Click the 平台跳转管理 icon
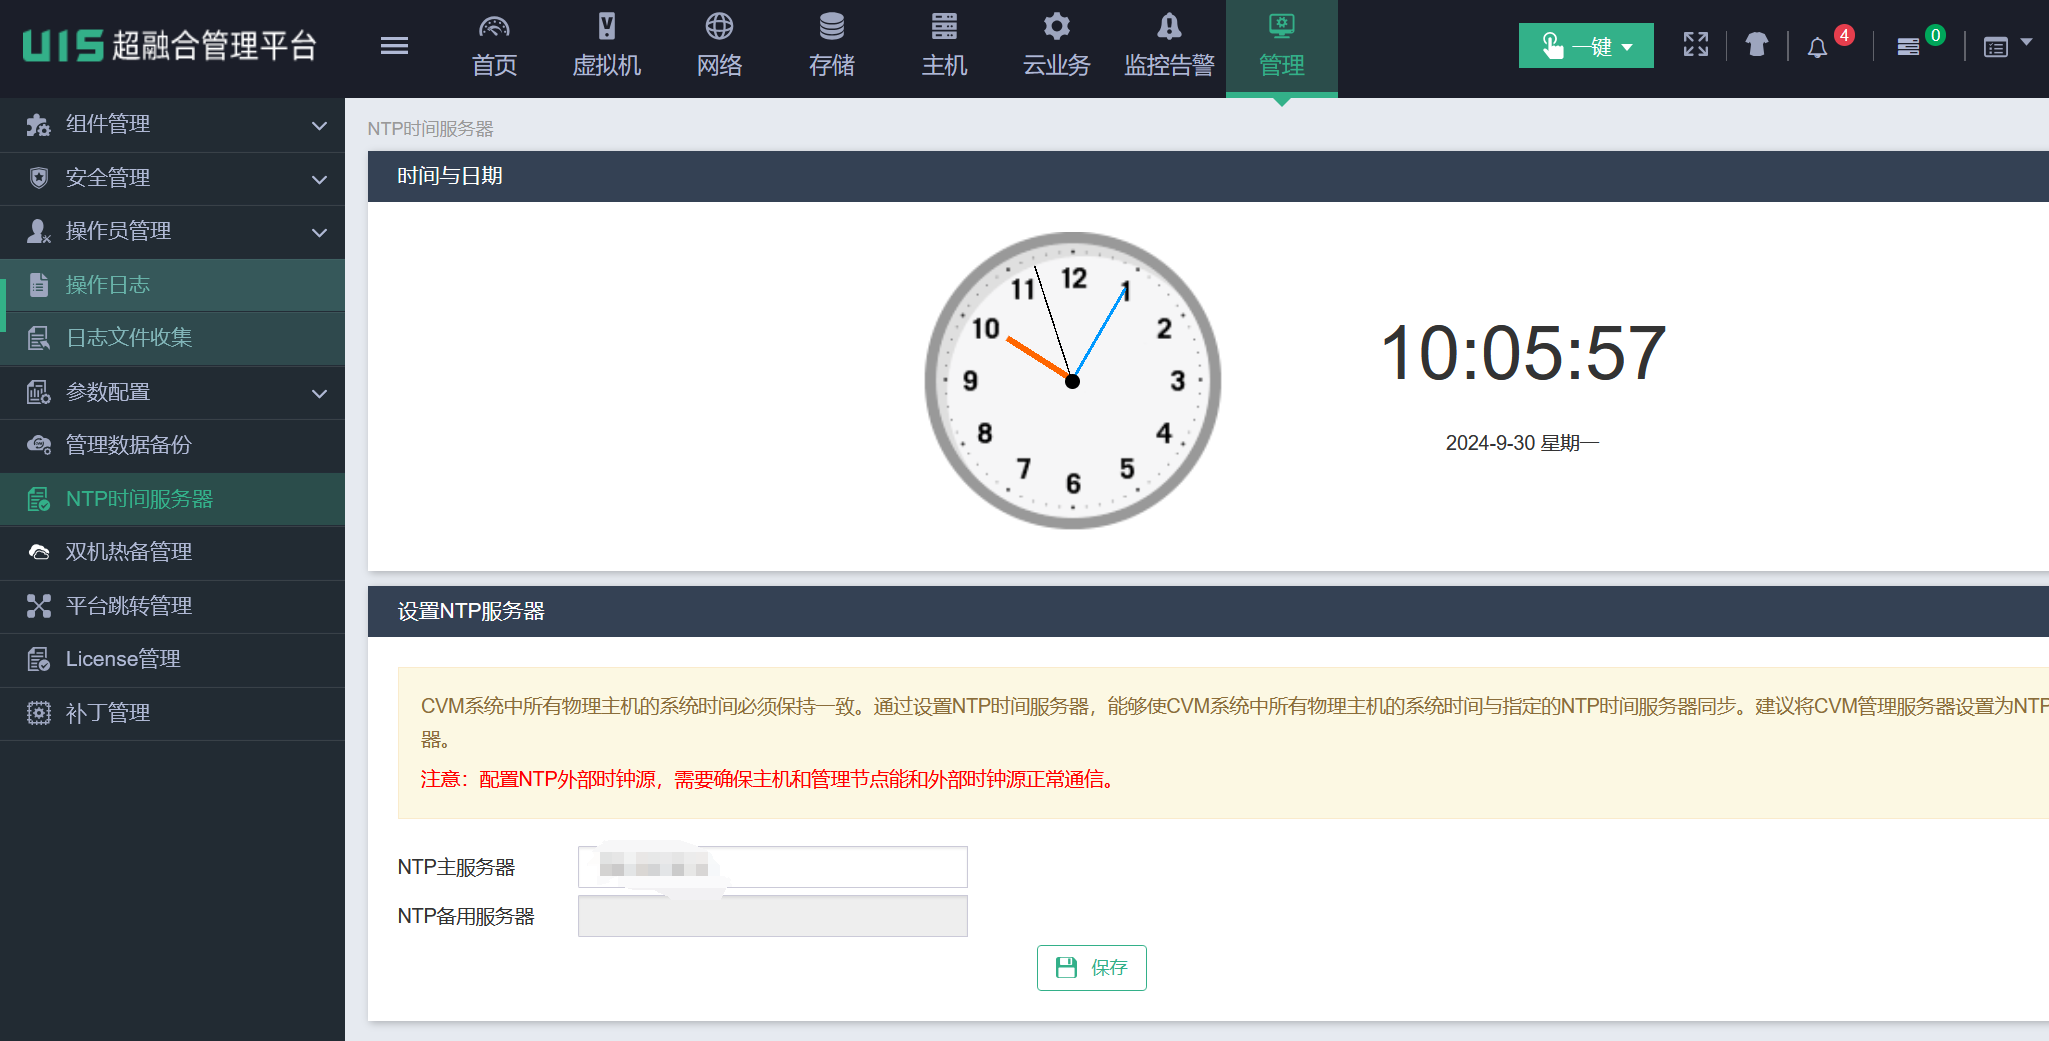The height and width of the screenshot is (1041, 2049). pyautogui.click(x=38, y=606)
